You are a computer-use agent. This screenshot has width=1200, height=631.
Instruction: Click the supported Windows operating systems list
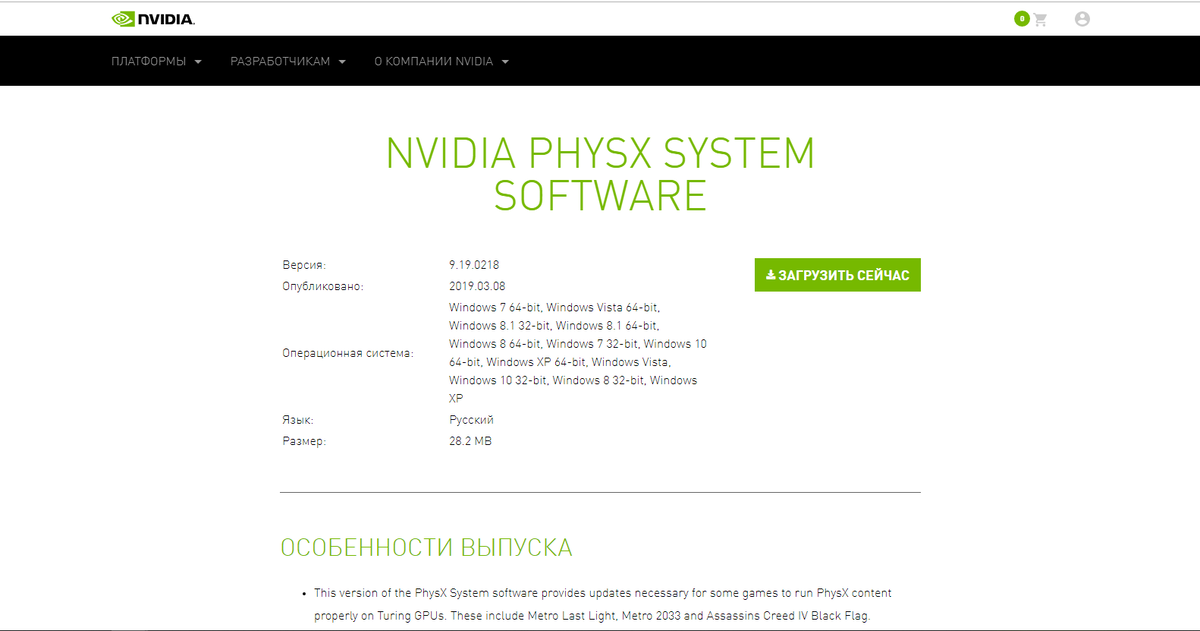[578, 353]
